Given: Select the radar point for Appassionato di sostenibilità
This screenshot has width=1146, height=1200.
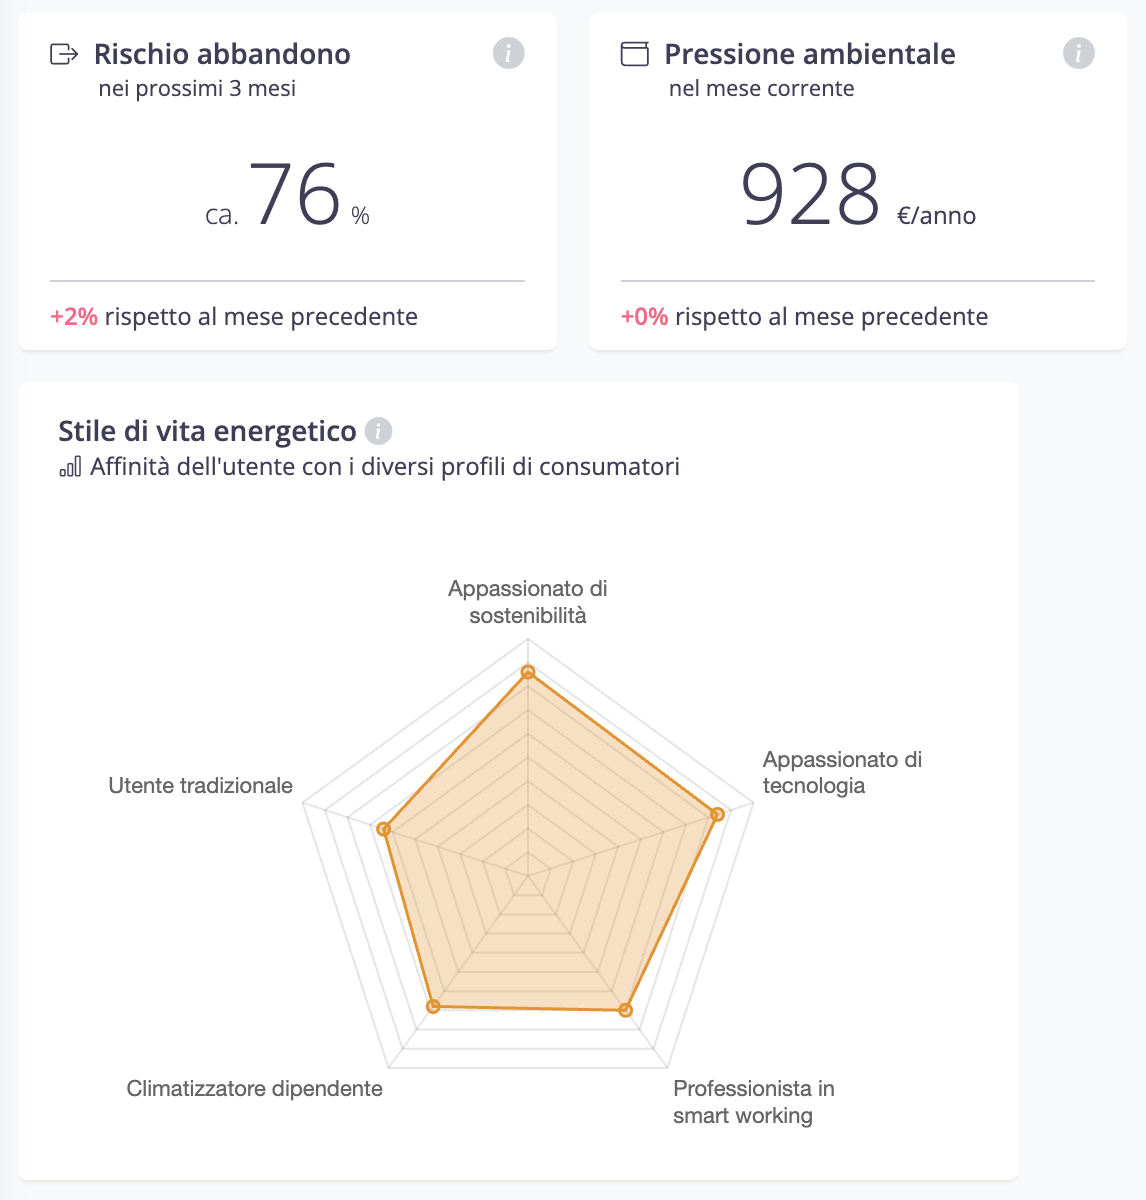Looking at the screenshot, I should tap(528, 672).
